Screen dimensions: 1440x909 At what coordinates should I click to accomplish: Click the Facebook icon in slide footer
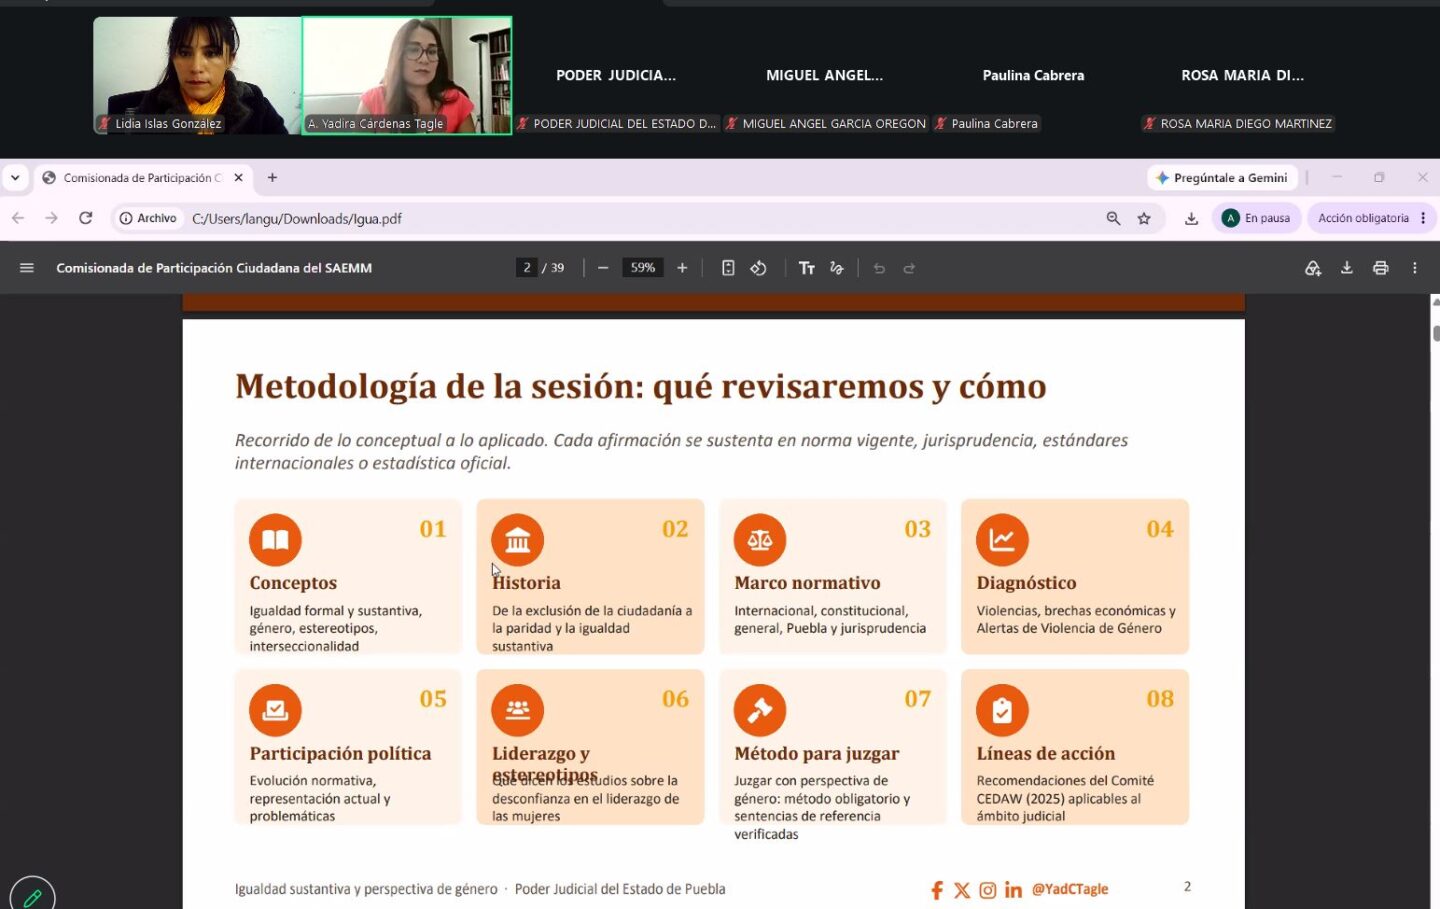(937, 890)
